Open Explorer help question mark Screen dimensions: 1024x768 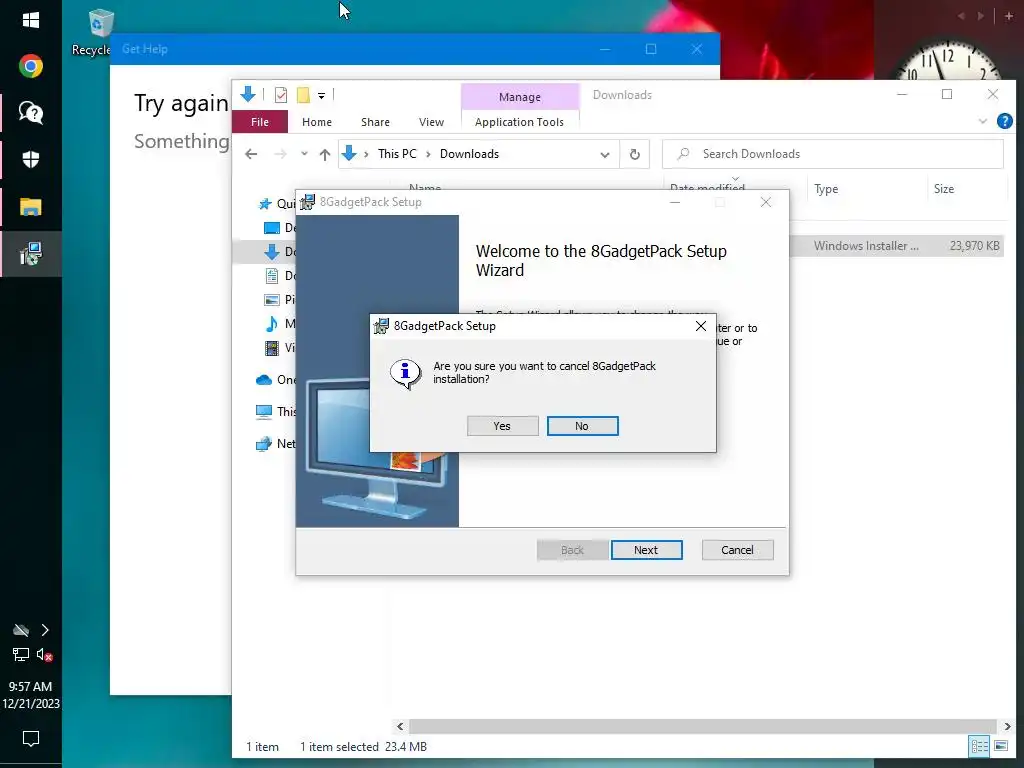click(1004, 121)
